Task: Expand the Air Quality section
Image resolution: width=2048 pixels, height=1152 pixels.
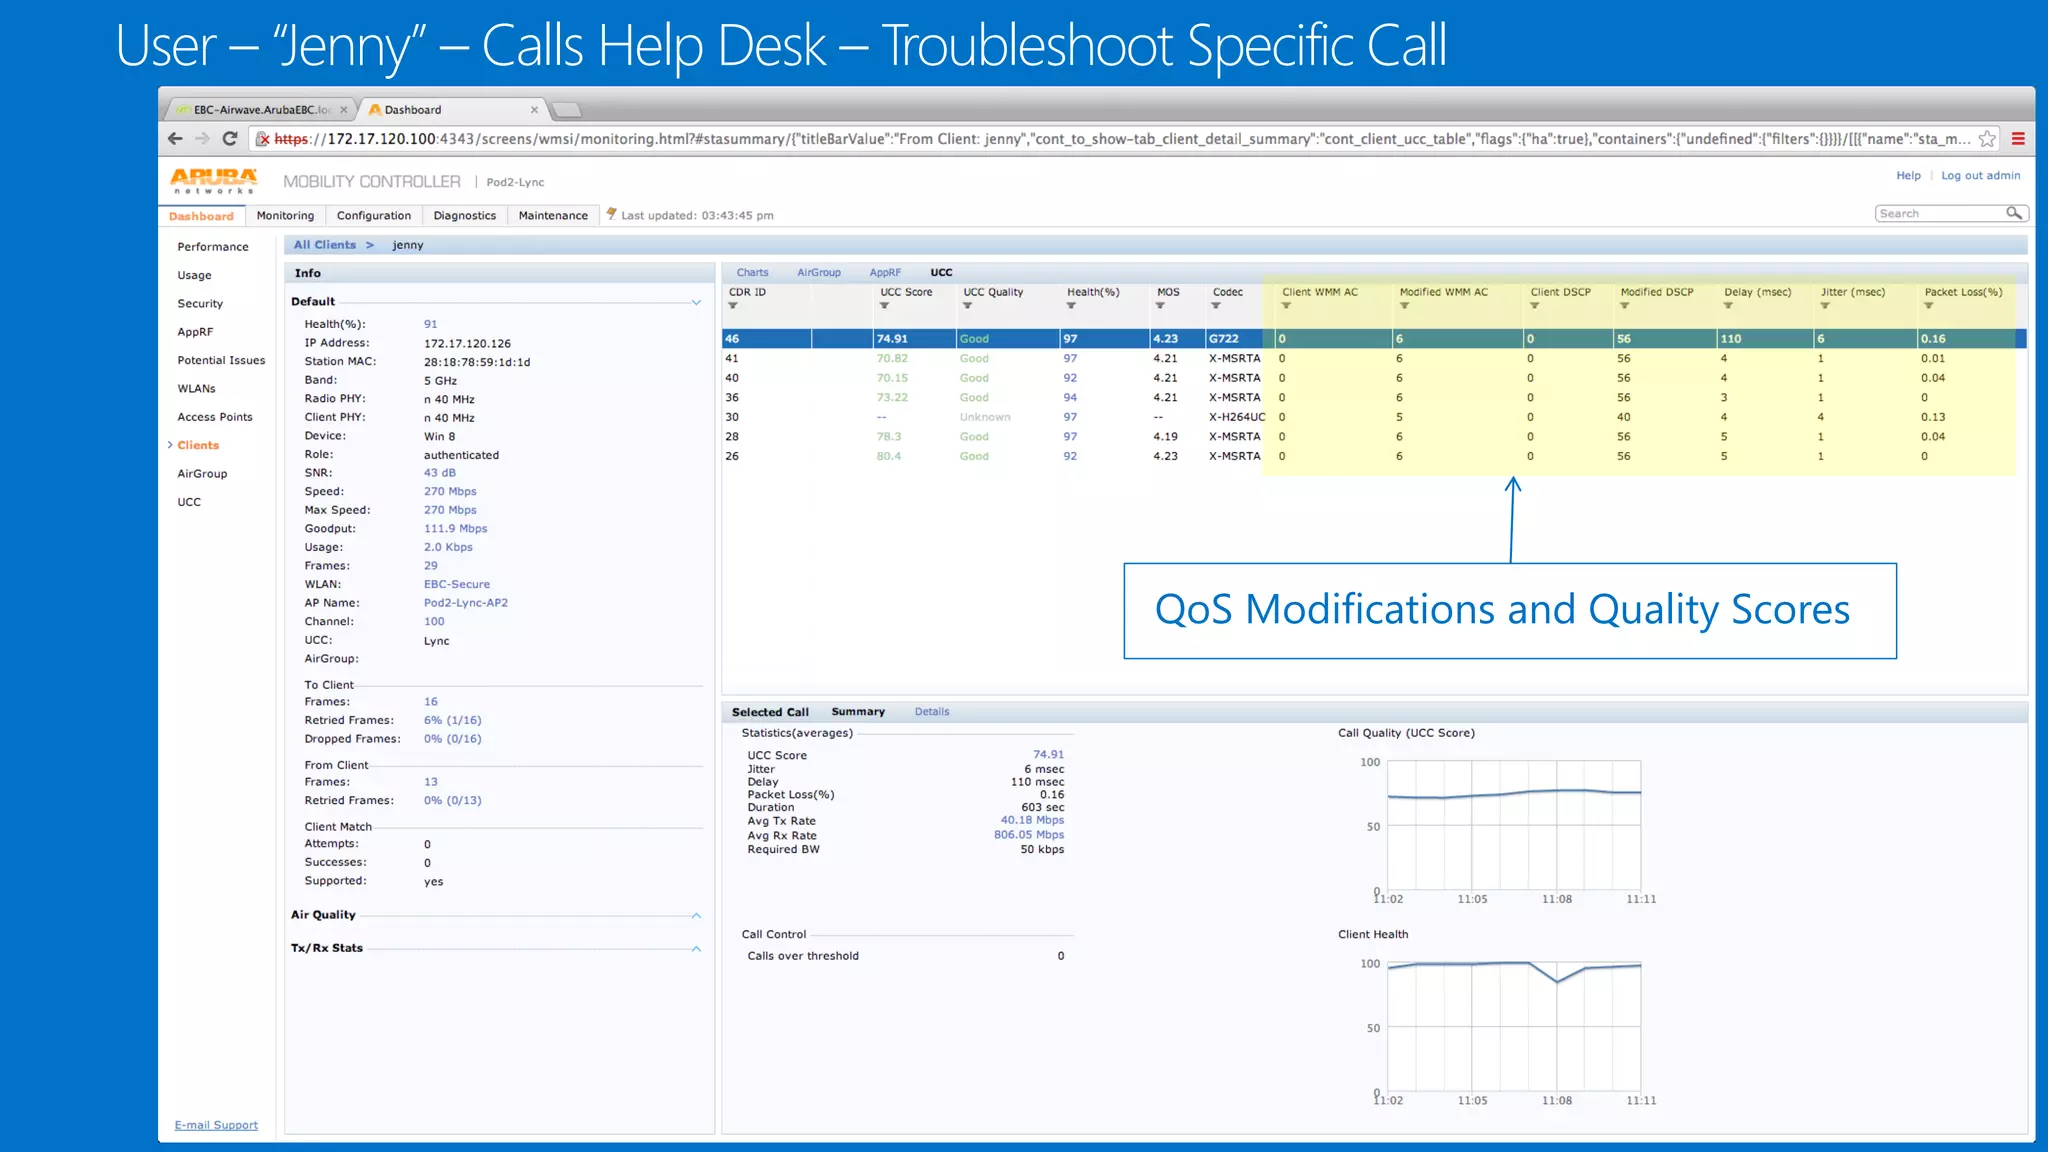Action: pos(696,915)
